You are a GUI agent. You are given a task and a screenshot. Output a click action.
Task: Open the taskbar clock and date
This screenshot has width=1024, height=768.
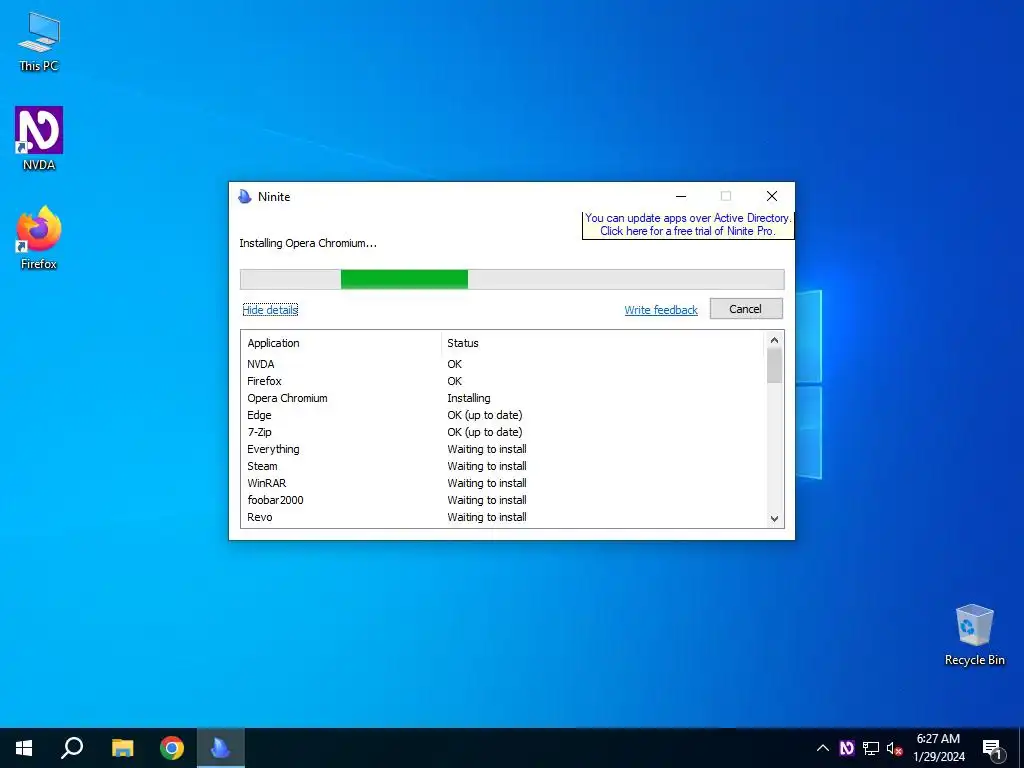938,748
